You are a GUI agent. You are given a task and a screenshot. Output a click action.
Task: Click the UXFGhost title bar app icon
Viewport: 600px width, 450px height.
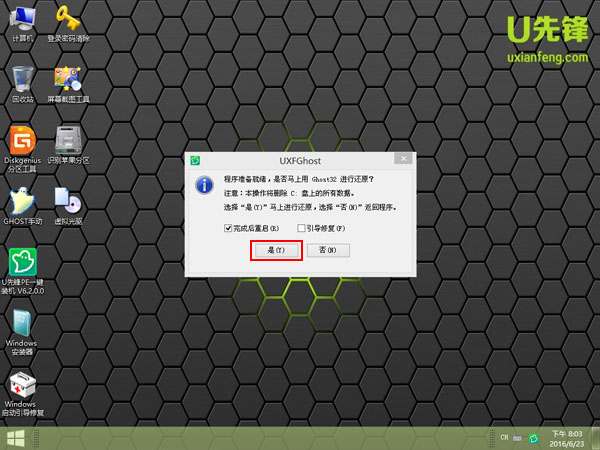point(195,160)
